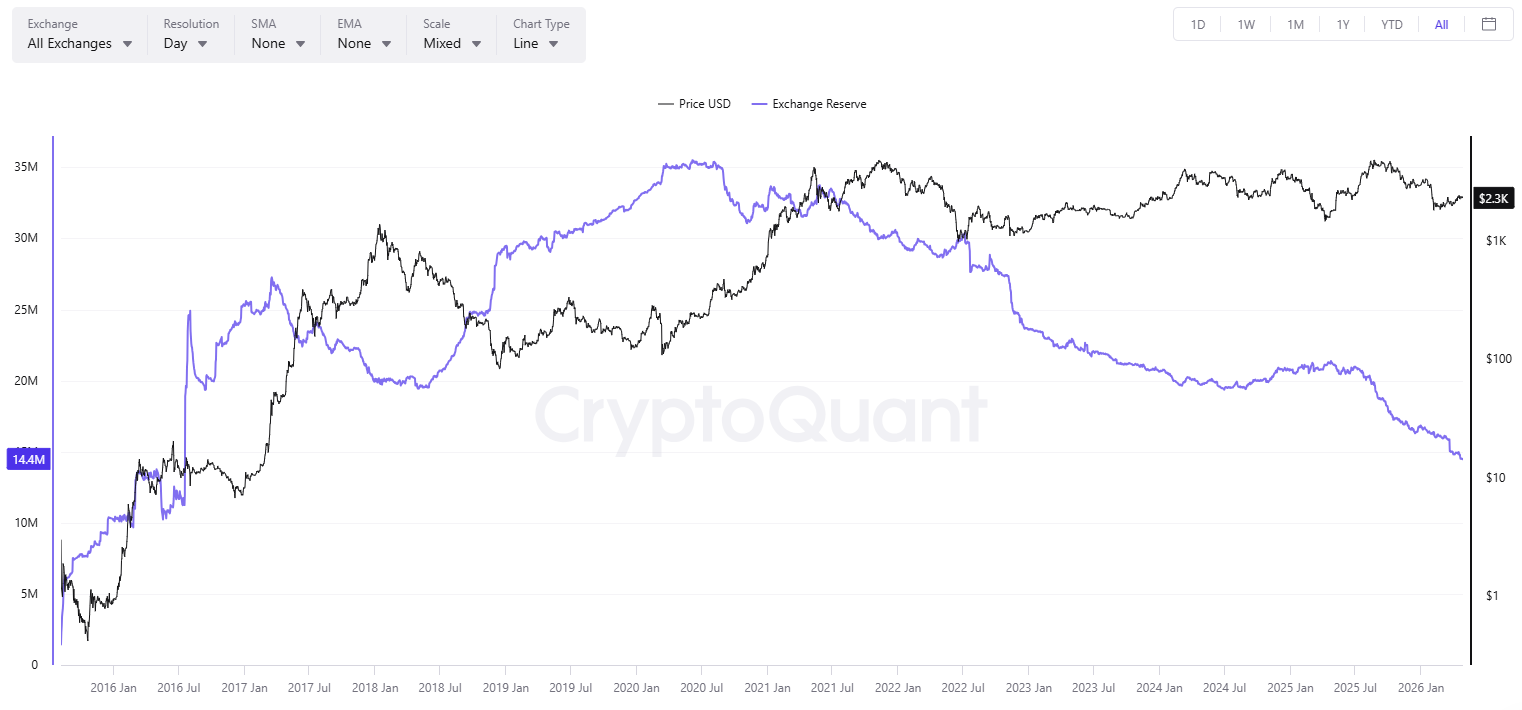
Task: Click the purple Exchange Reserve legend line marker
Action: 758,103
